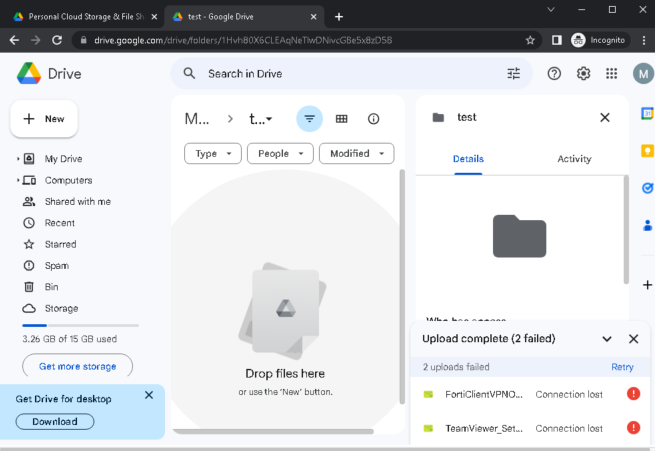655x451 pixels.
Task: Open Google Tasks side panel icon
Action: coord(647,187)
